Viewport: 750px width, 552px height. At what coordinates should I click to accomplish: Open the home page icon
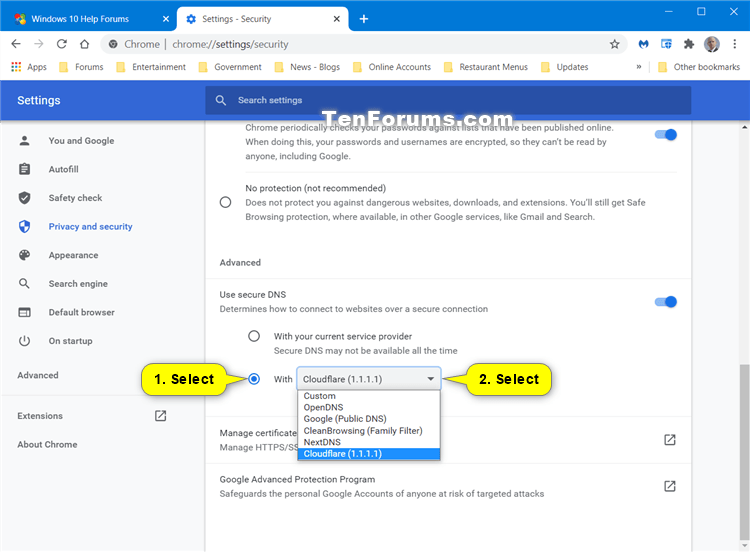coord(84,44)
